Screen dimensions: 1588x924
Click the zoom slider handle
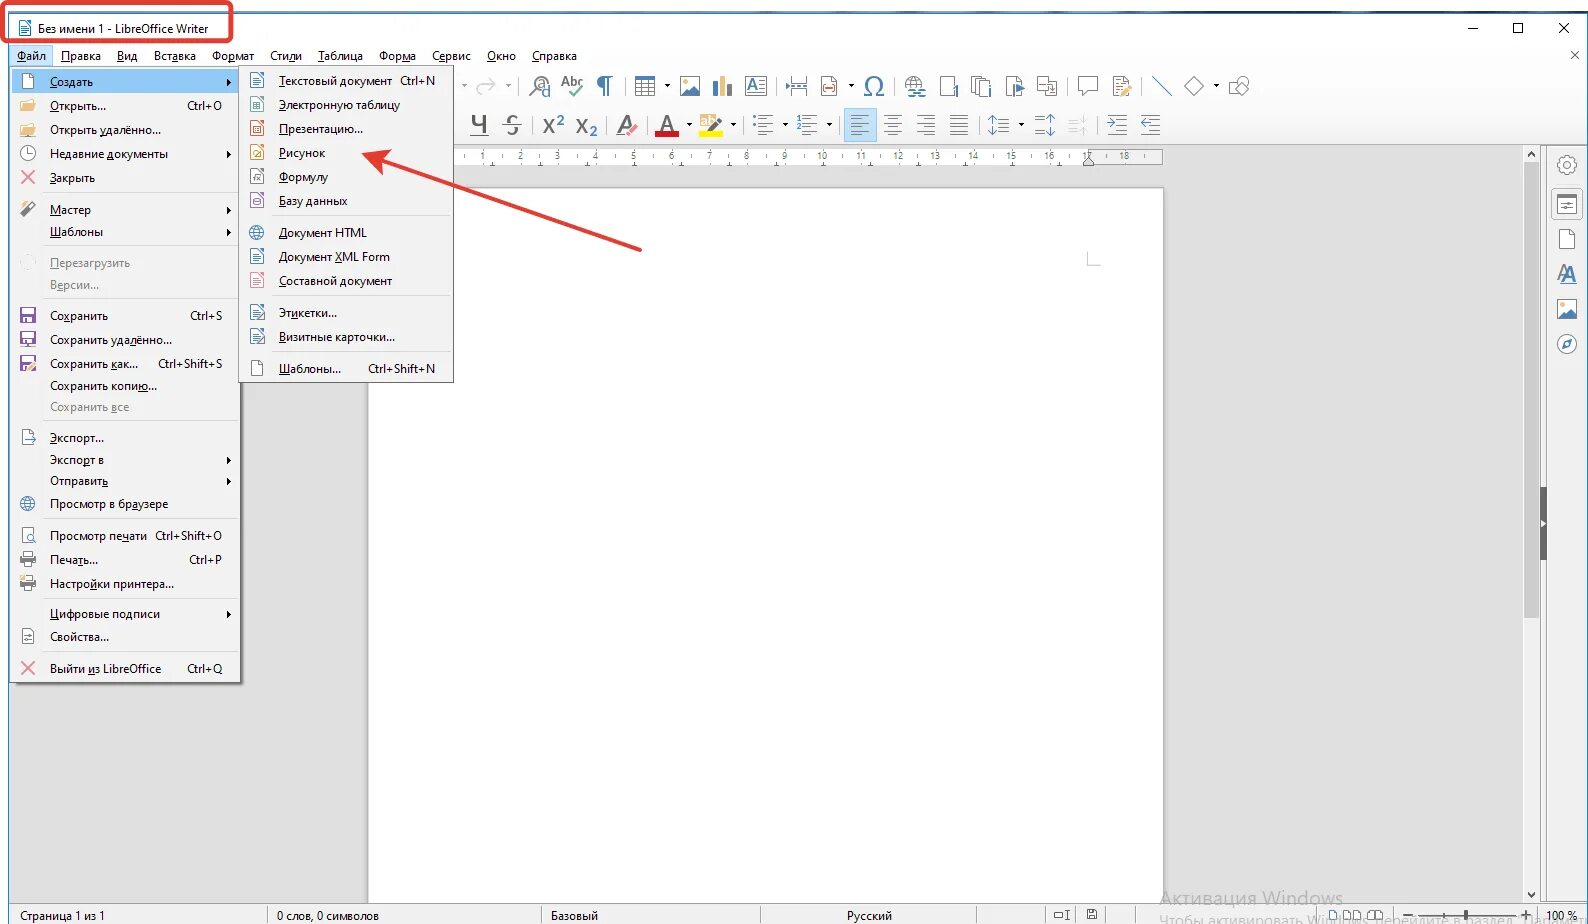pos(1466,915)
